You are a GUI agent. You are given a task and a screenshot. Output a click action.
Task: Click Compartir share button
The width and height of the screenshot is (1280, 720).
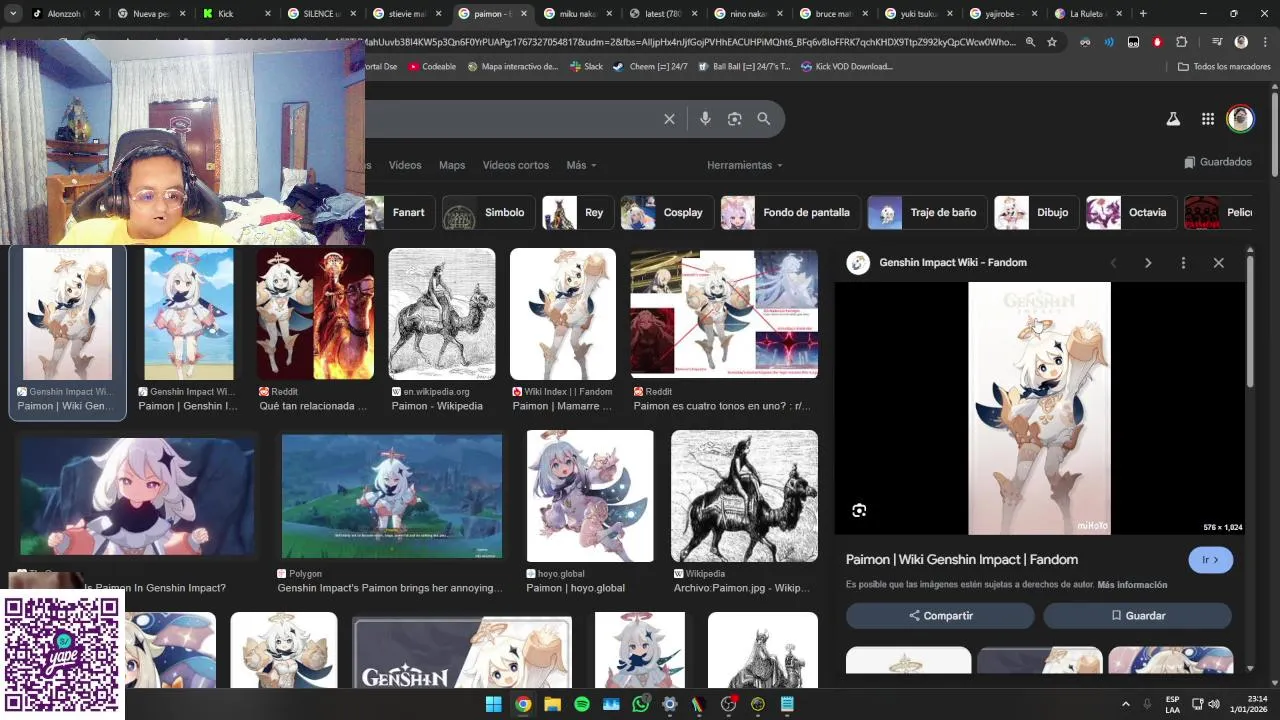click(x=940, y=616)
